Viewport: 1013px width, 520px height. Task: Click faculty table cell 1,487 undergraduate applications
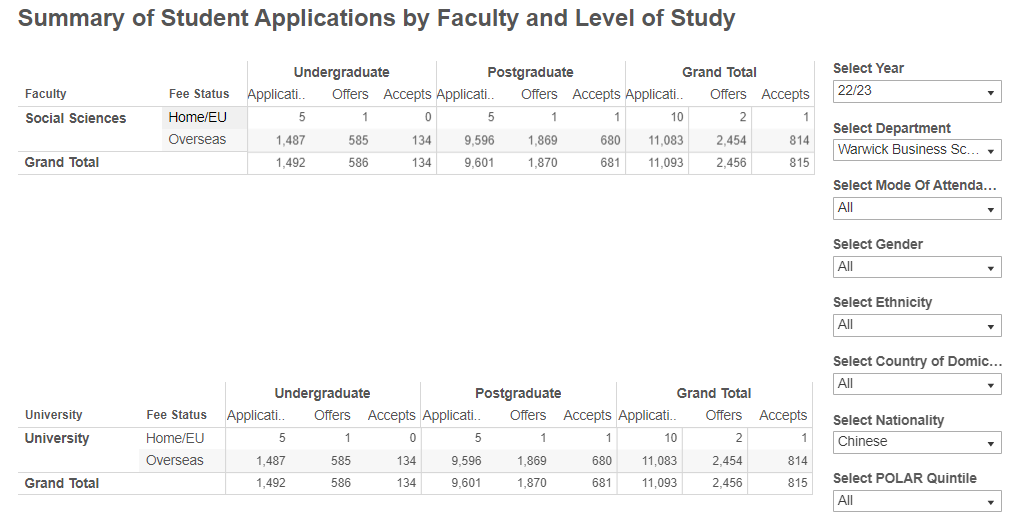coord(290,140)
